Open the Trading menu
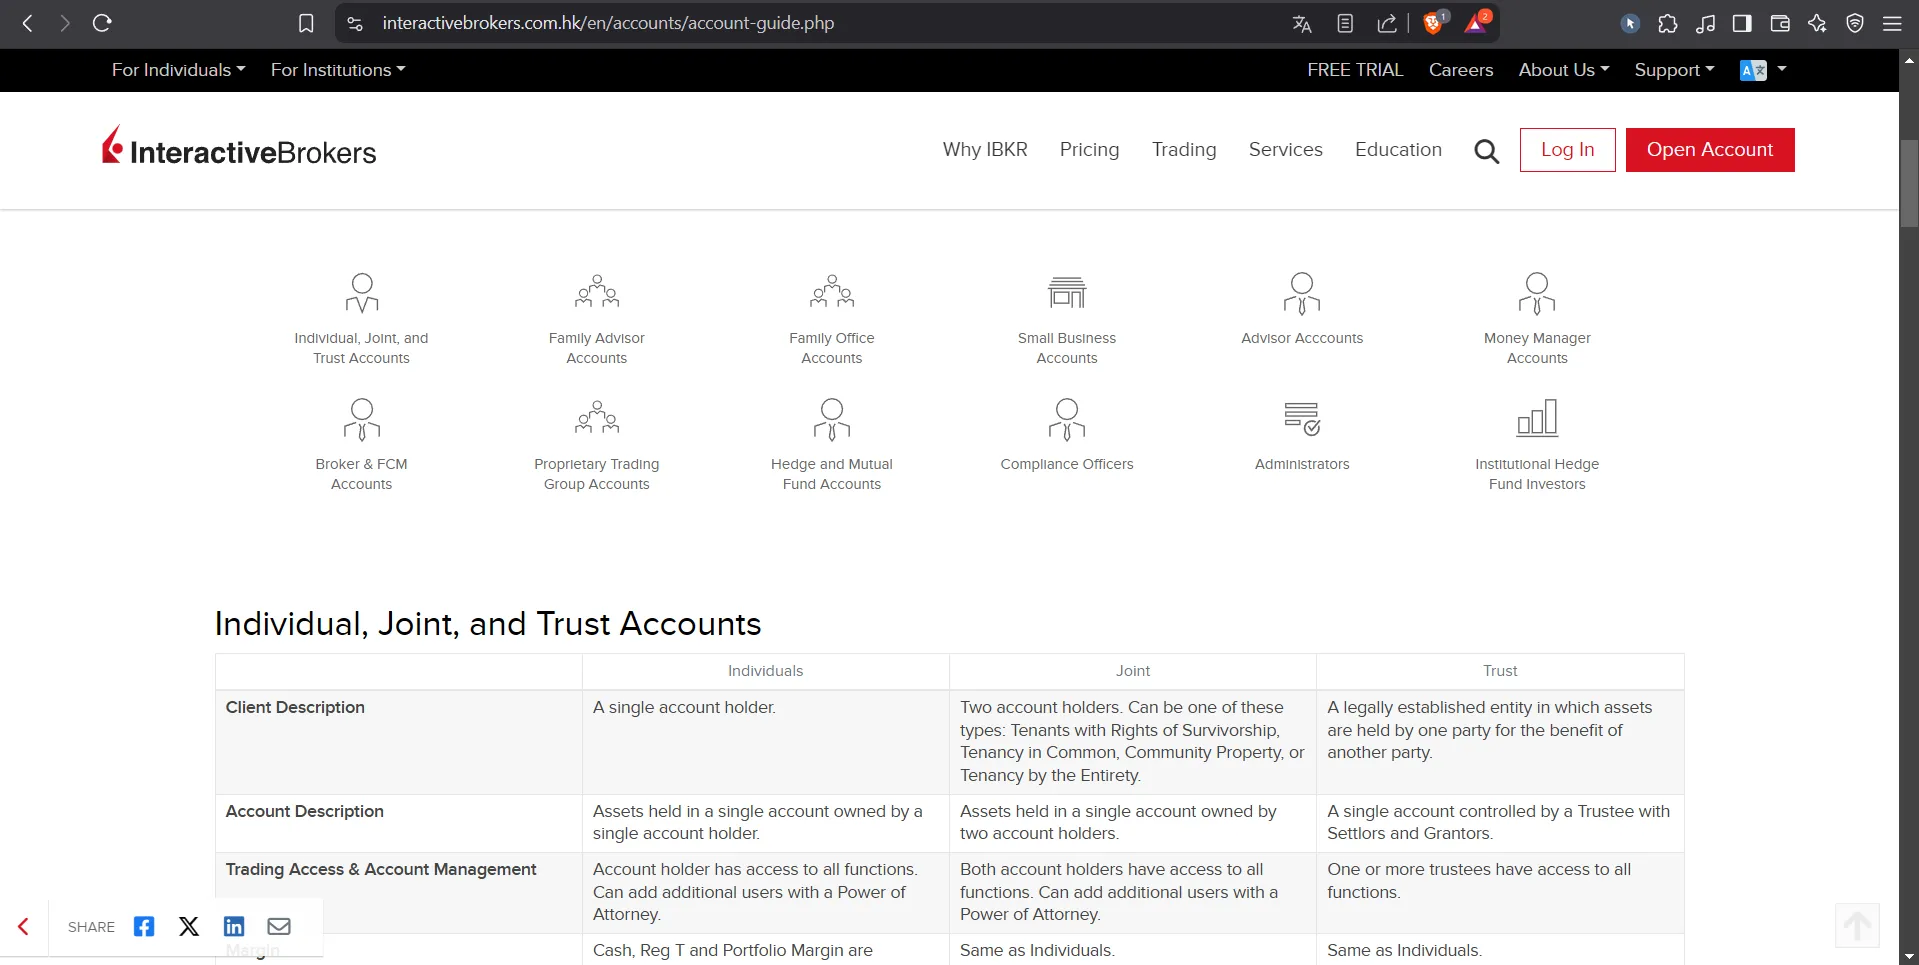The height and width of the screenshot is (965, 1919). click(1184, 149)
